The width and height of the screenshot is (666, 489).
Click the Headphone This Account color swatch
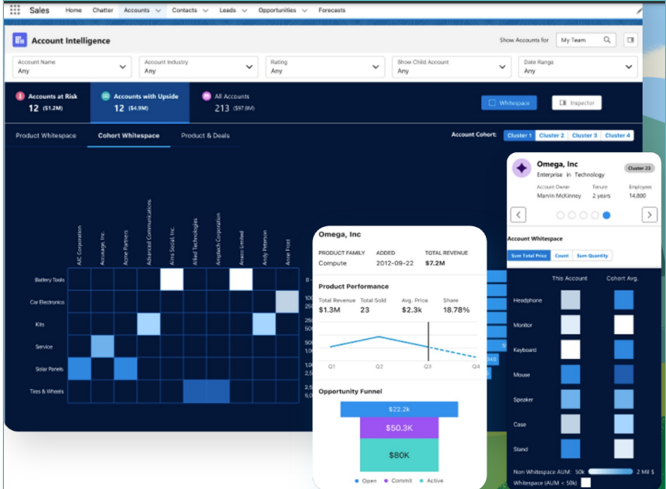(x=570, y=300)
